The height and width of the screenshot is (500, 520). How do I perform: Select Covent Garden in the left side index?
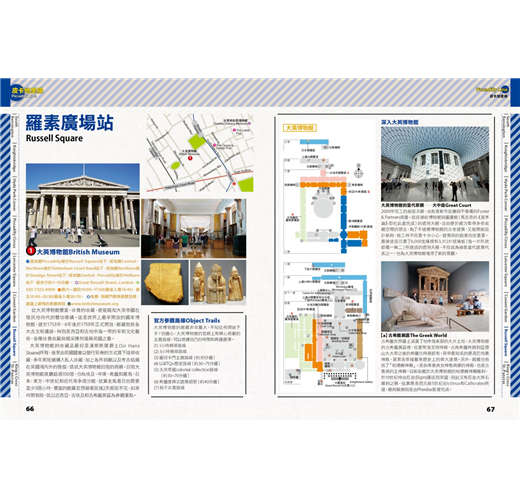14,308
